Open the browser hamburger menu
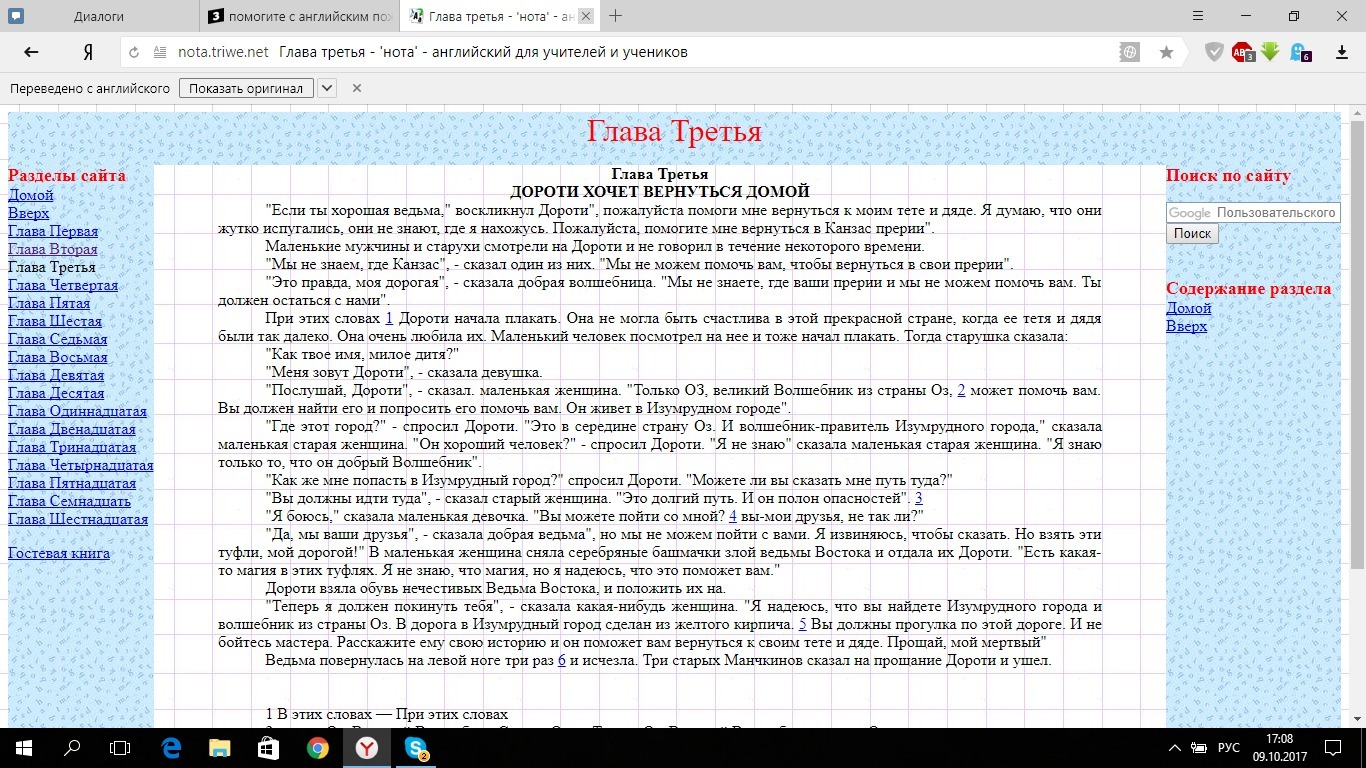 click(x=1199, y=16)
